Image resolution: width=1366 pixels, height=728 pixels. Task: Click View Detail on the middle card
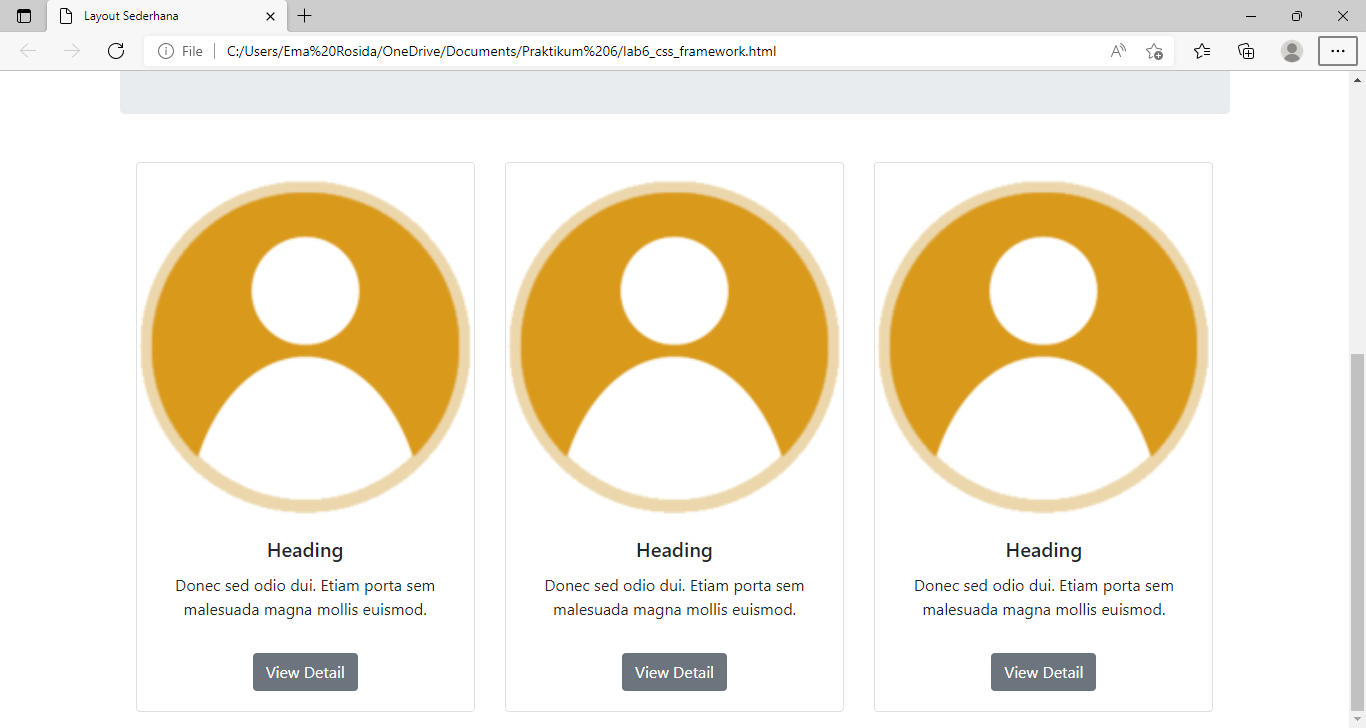click(x=674, y=671)
